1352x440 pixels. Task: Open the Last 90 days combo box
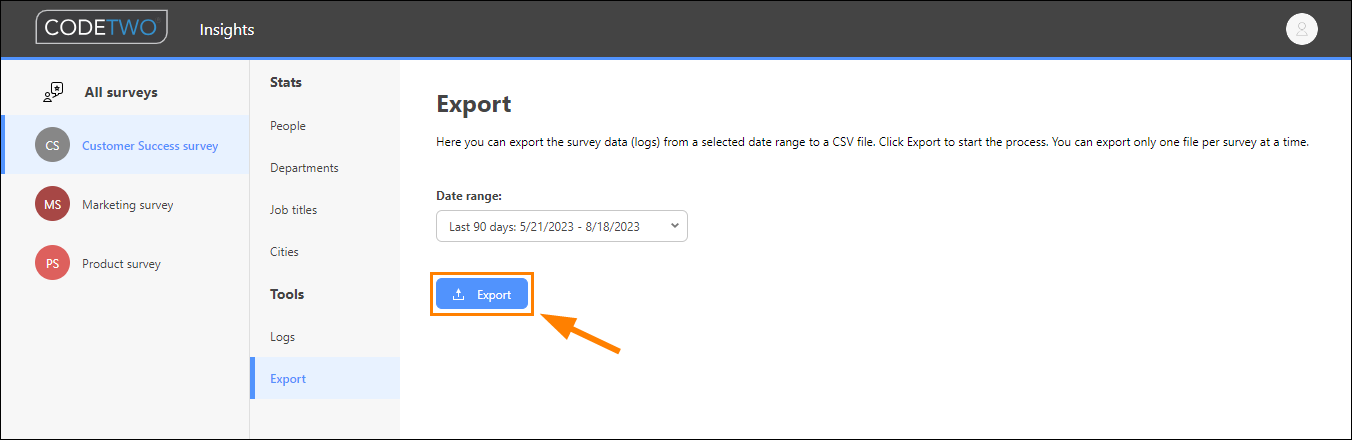click(562, 226)
